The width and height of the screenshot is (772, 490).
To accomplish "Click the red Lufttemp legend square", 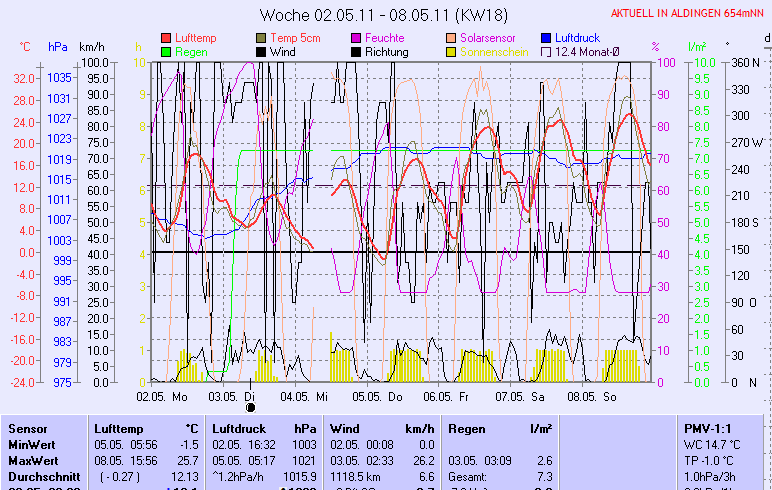I will click(x=166, y=38).
